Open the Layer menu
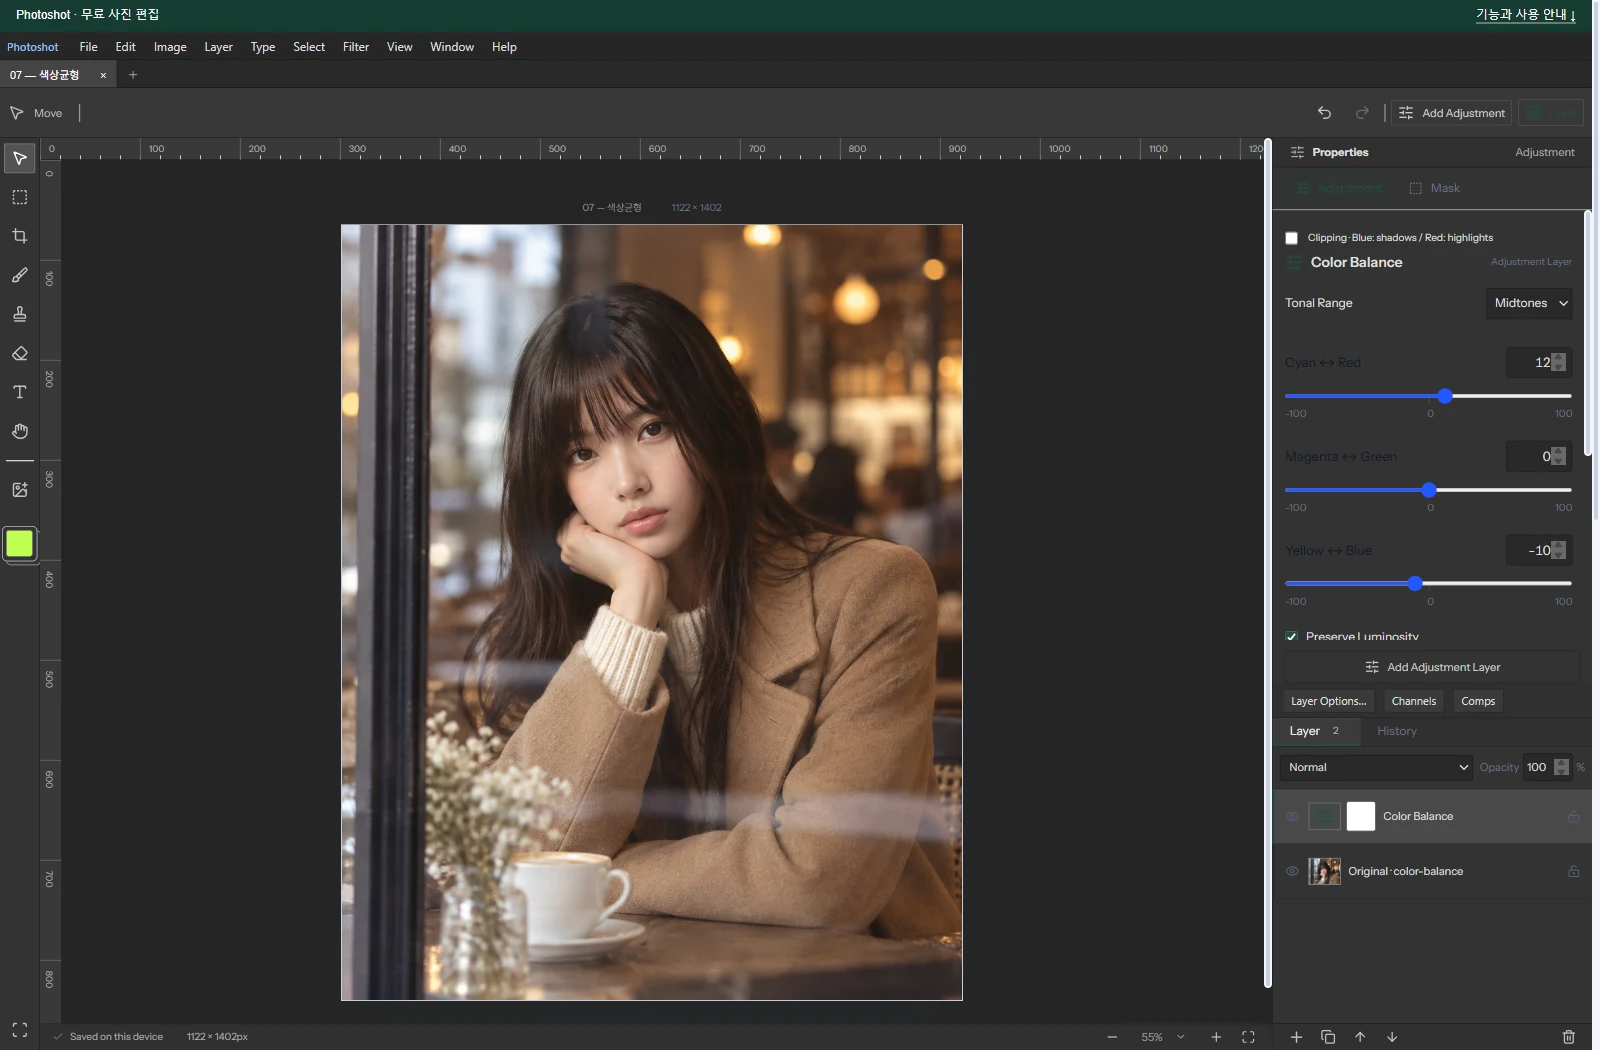 tap(218, 47)
